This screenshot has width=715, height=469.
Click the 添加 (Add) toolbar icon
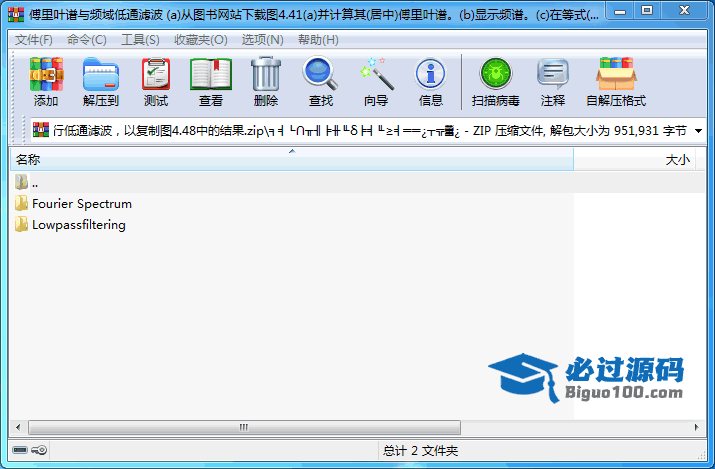click(46, 74)
